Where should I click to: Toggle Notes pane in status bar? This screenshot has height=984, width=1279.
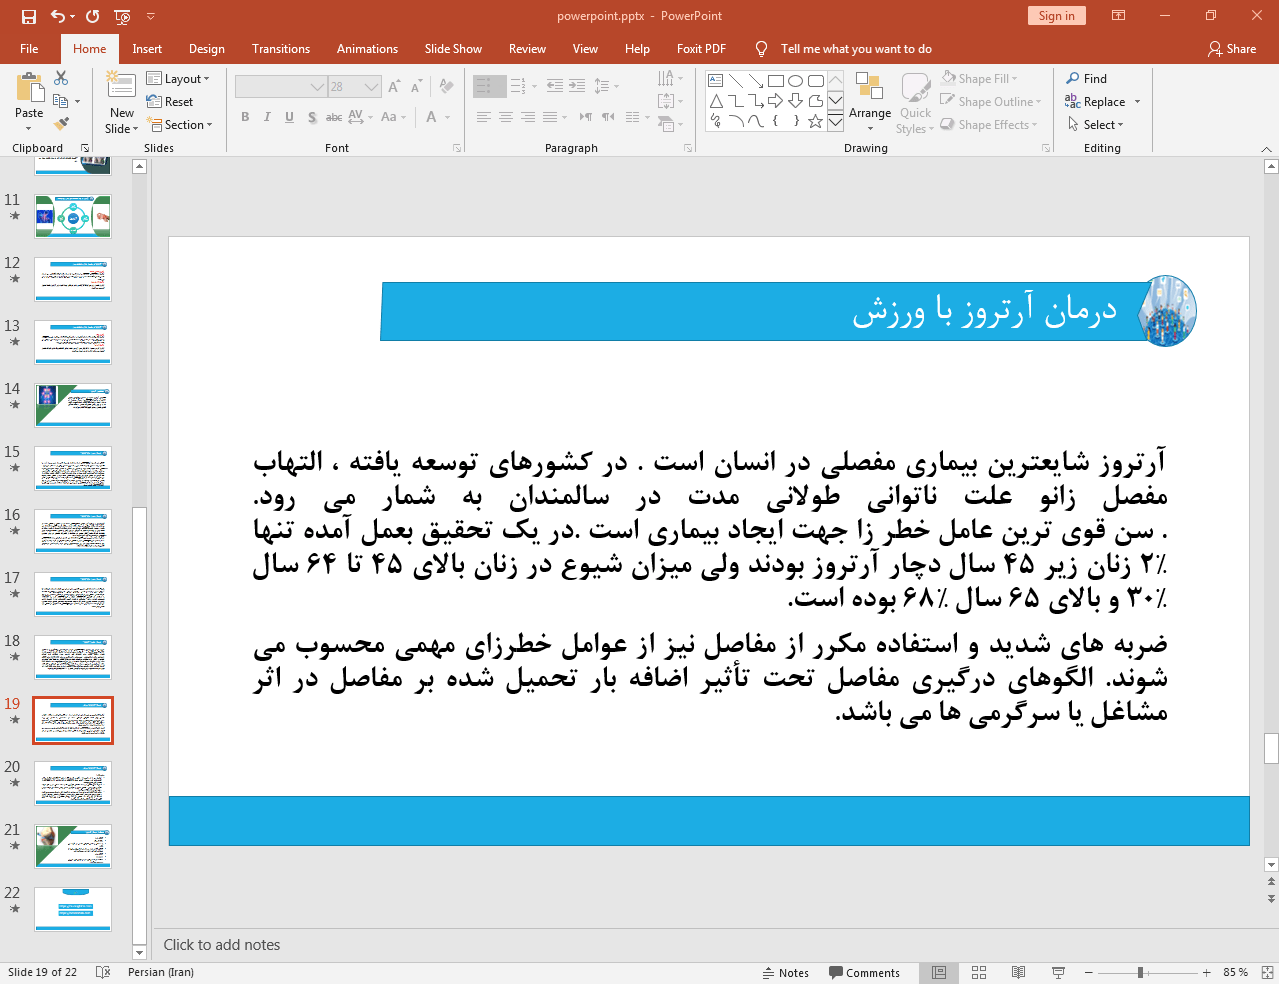click(785, 973)
